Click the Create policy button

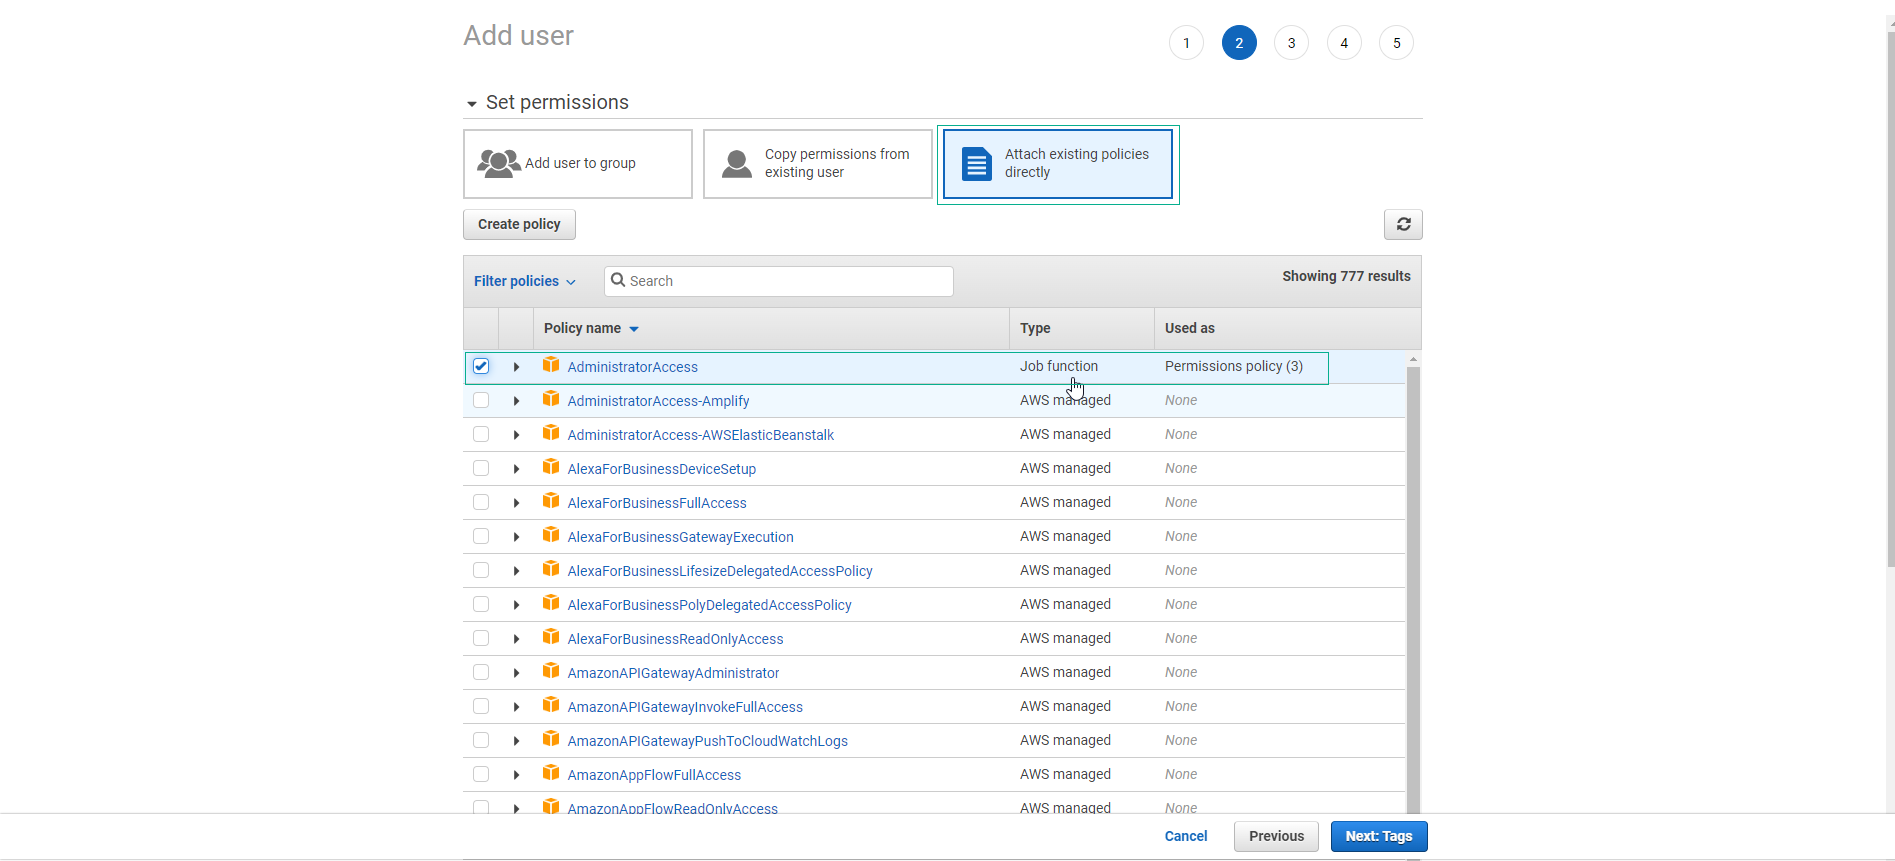pos(519,224)
